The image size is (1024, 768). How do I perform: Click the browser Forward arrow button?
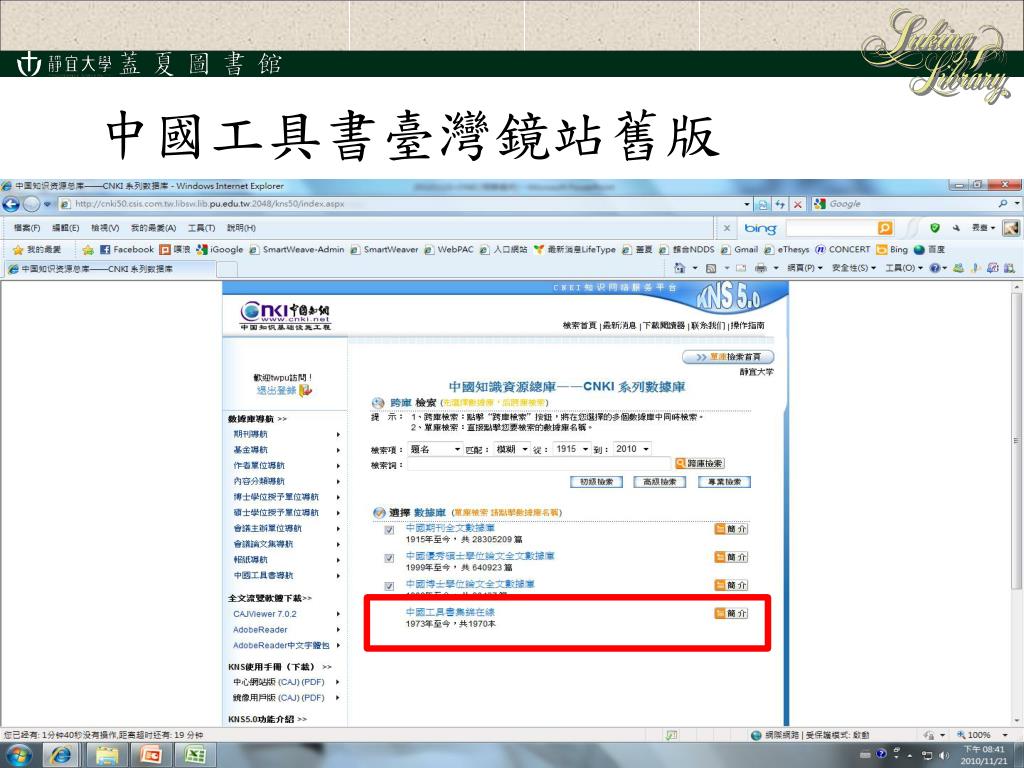point(31,204)
